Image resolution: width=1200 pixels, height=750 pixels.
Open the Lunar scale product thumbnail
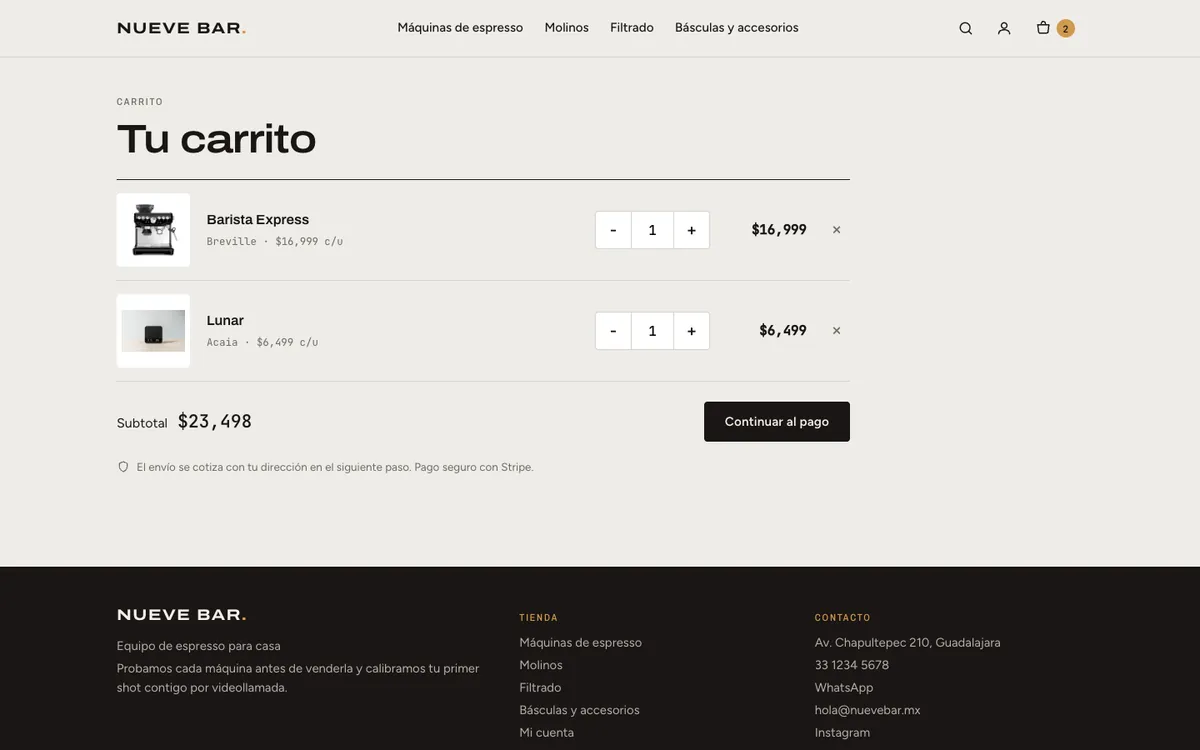153,331
